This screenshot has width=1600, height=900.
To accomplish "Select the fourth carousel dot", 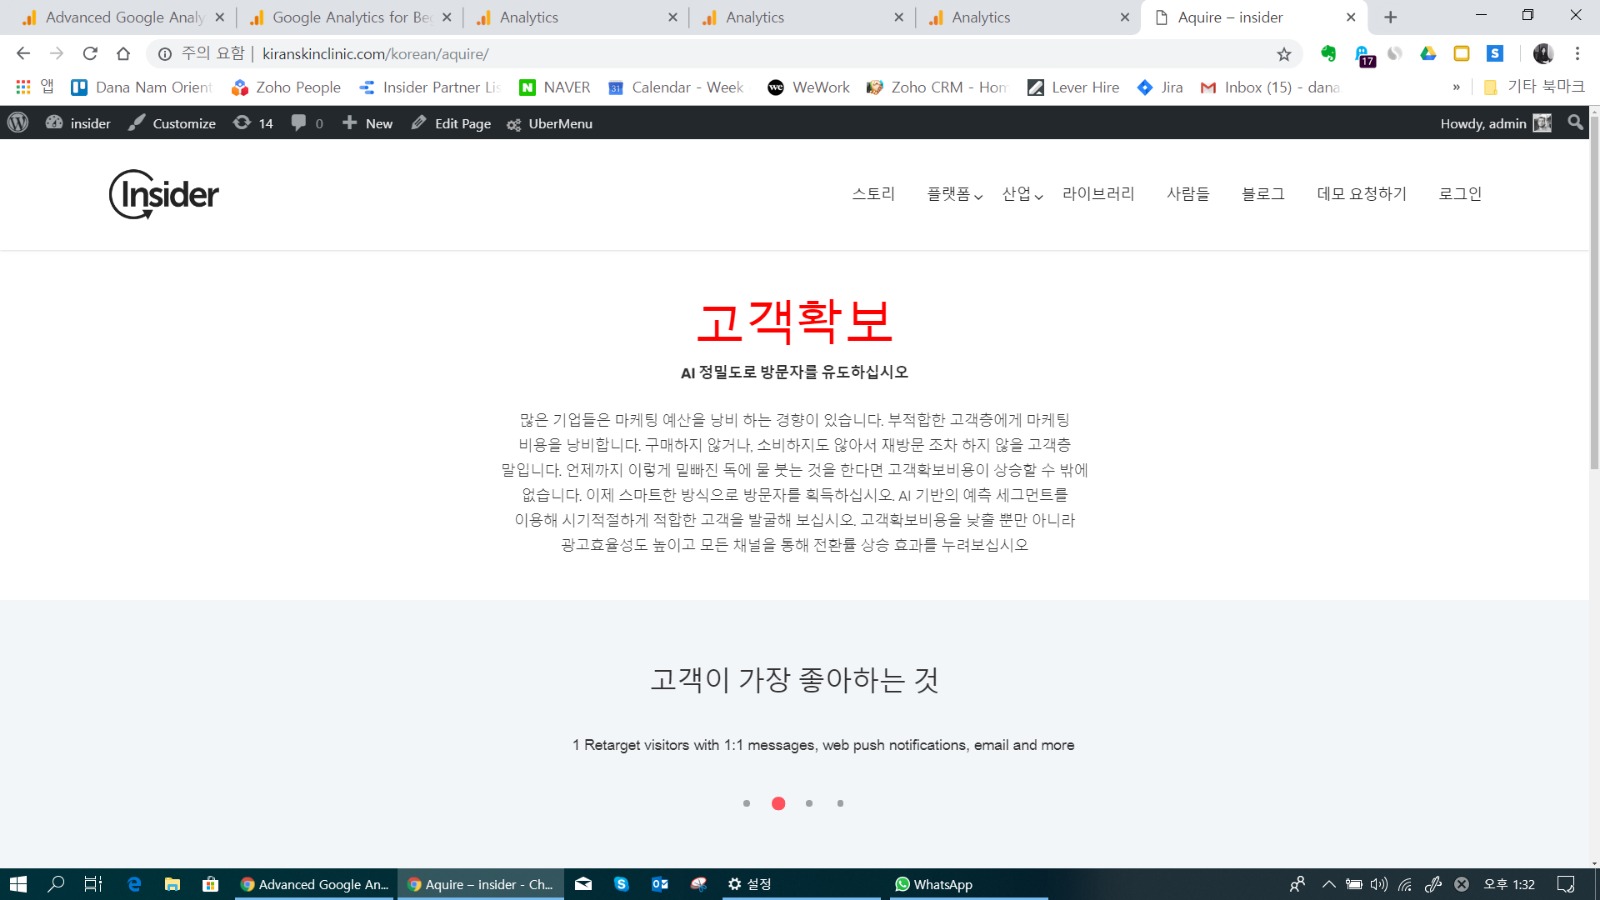I will point(840,803).
